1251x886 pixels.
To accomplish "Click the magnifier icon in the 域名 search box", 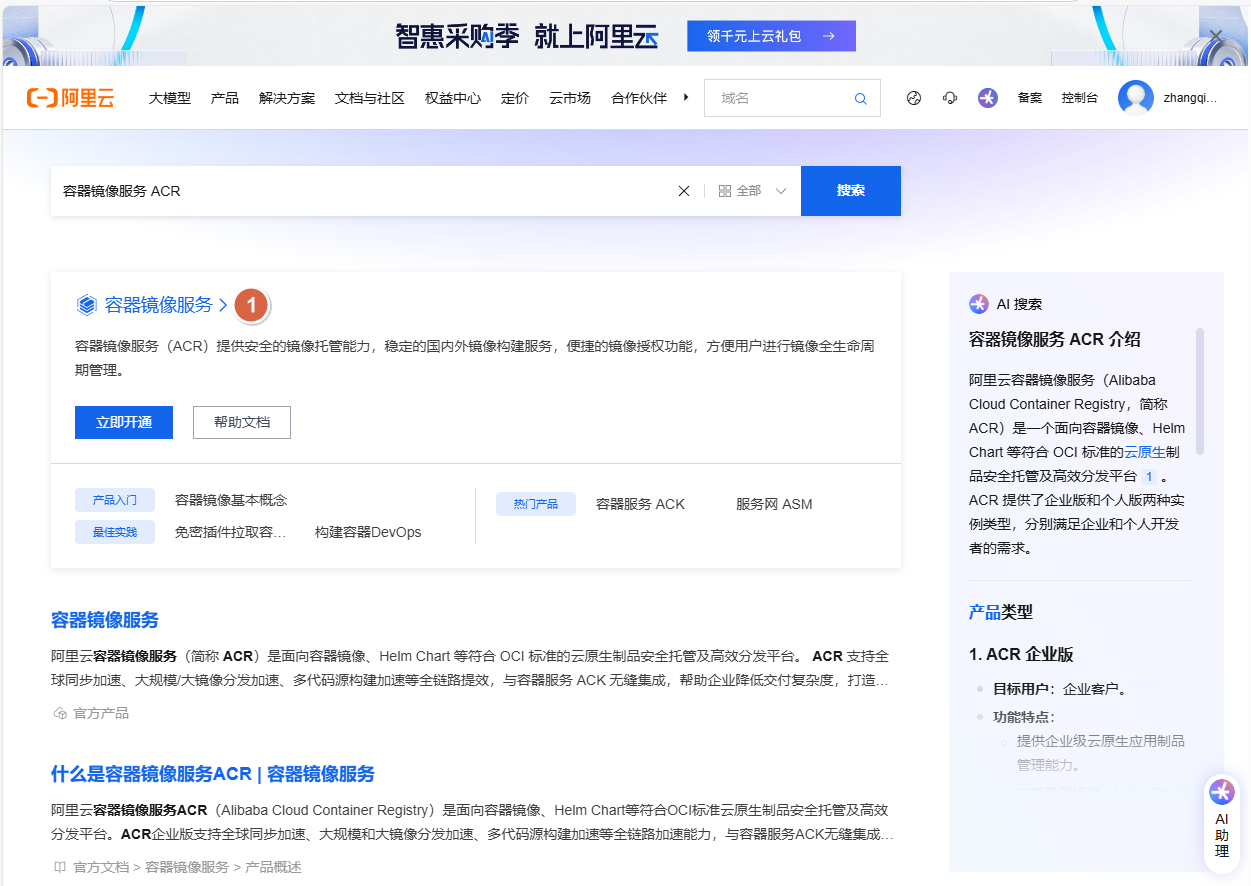I will point(860,98).
